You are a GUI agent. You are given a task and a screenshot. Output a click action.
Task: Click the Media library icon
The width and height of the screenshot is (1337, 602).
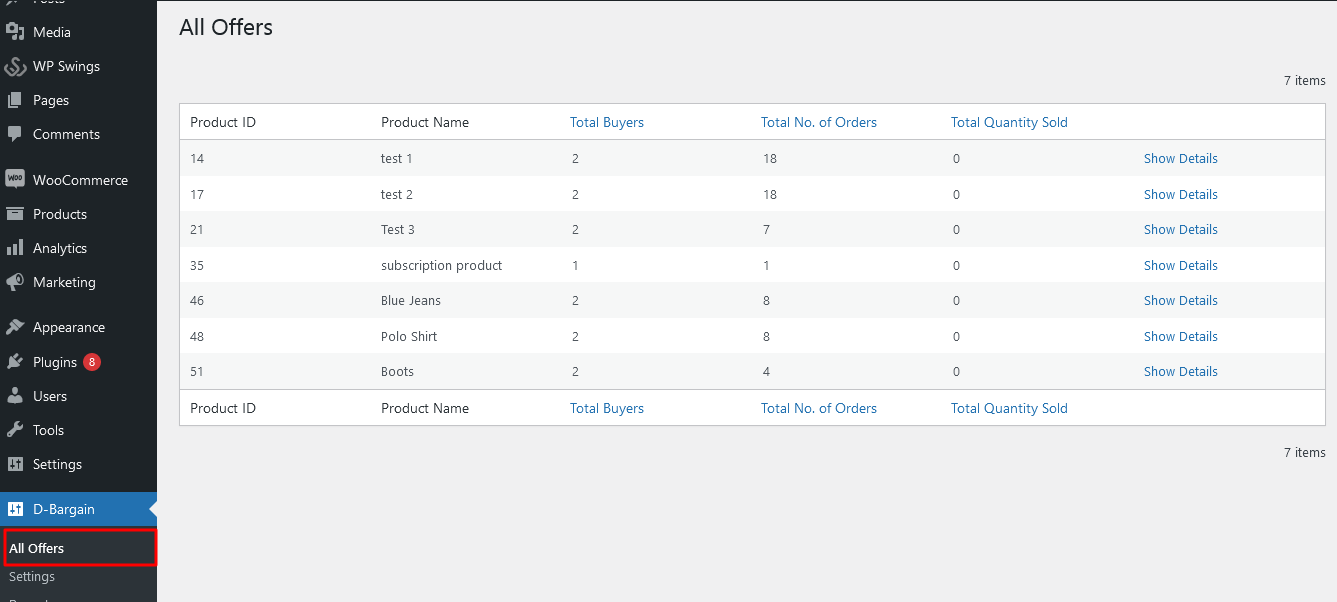click(x=17, y=31)
